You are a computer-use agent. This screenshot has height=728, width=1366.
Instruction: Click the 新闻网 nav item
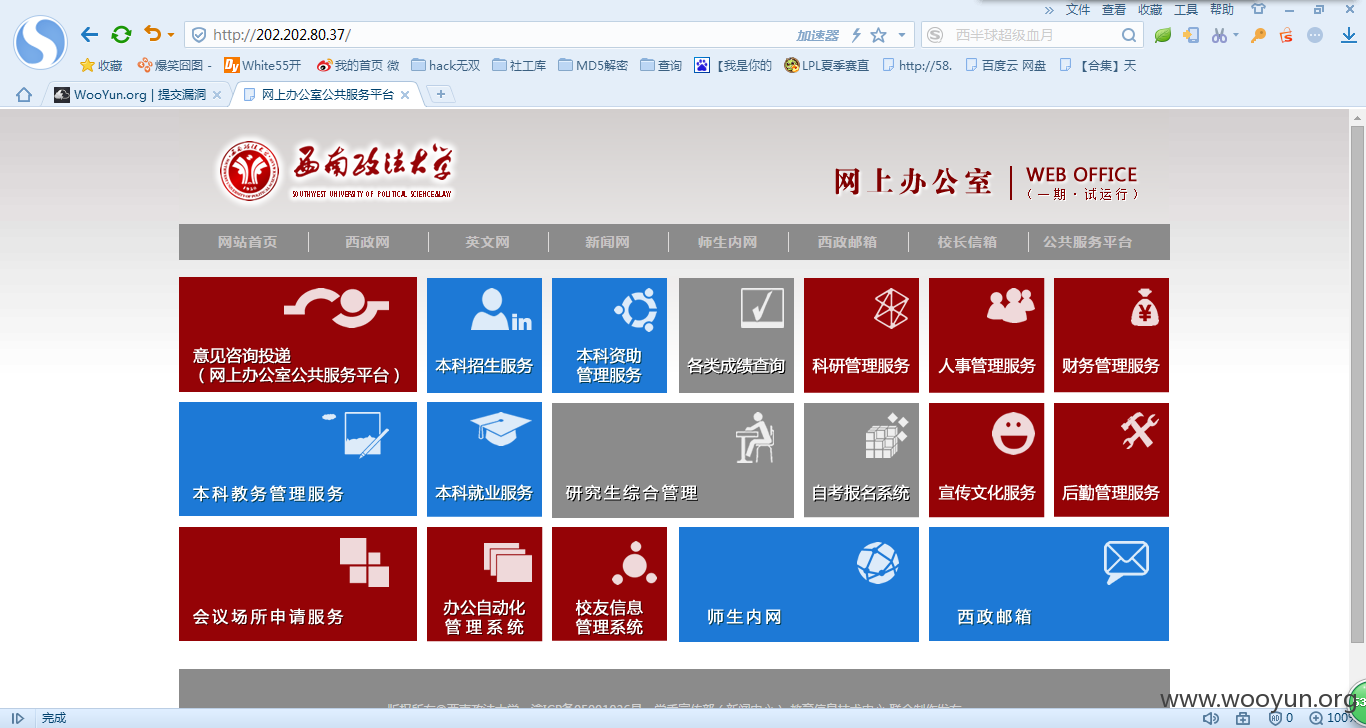(x=607, y=242)
